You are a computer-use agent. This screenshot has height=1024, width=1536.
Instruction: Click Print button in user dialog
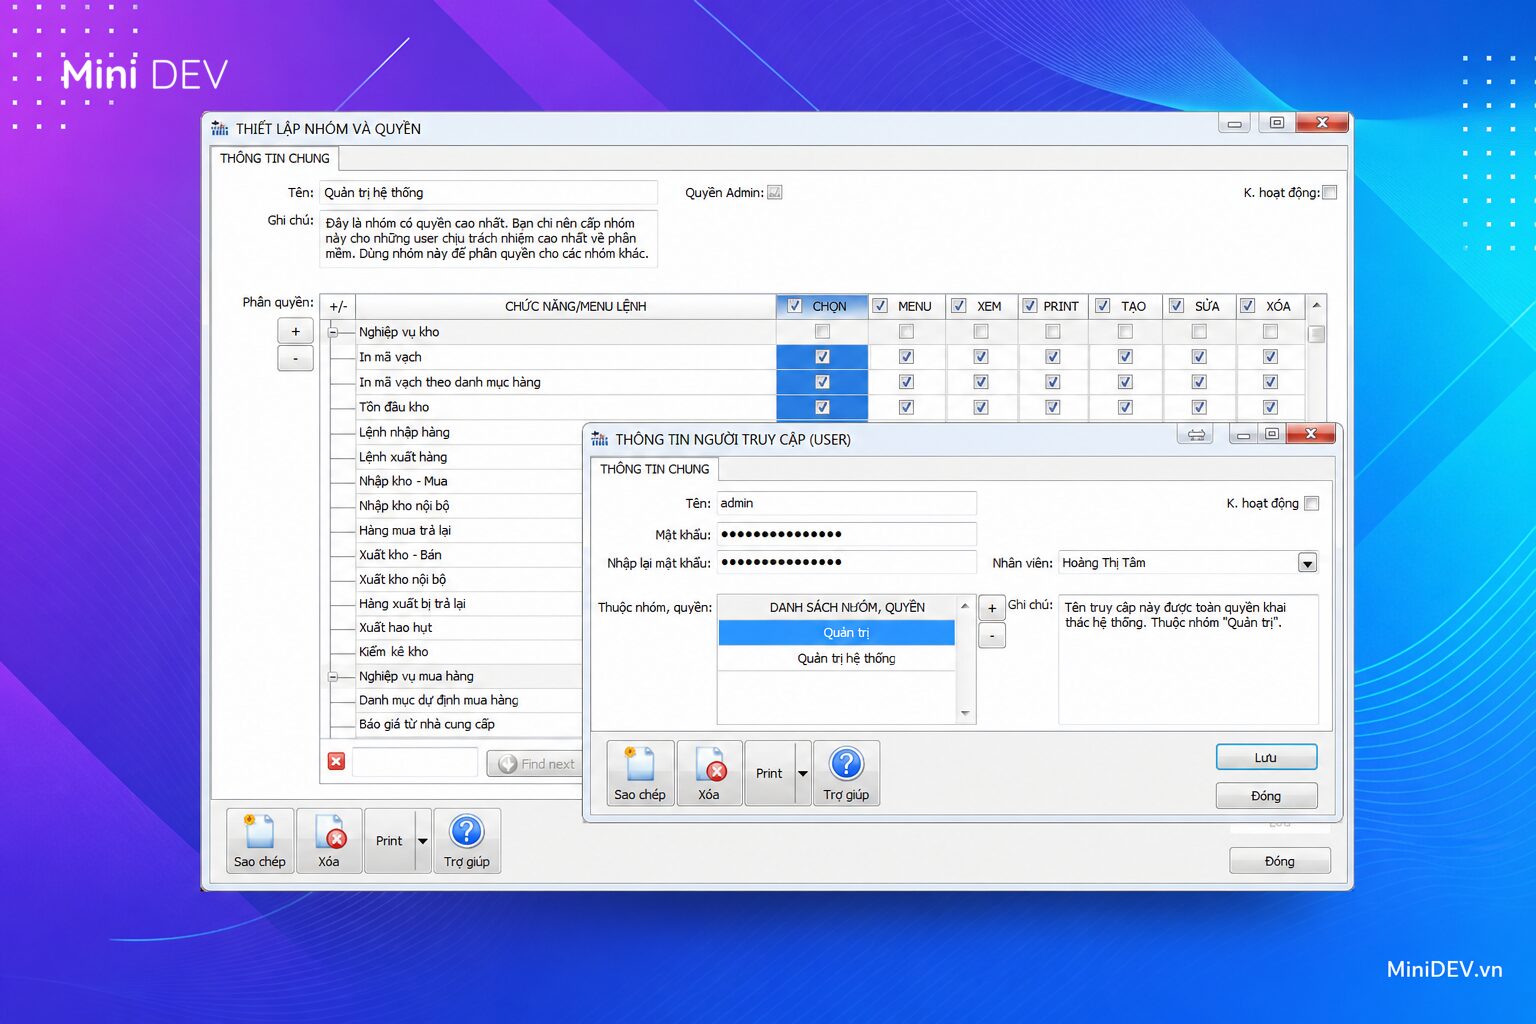click(769, 773)
